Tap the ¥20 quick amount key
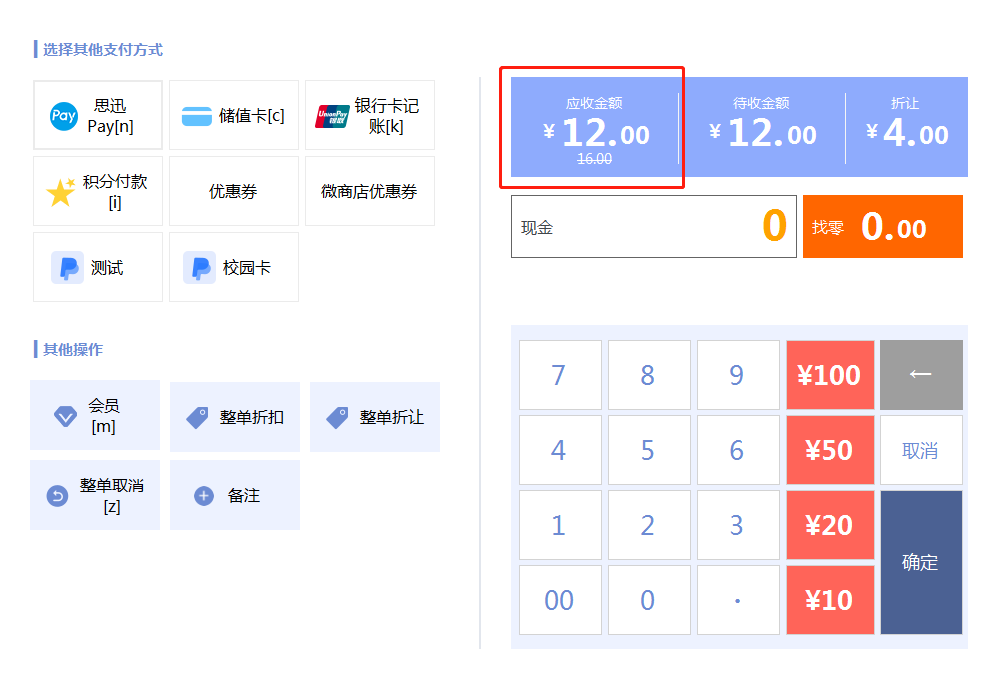This screenshot has width=1007, height=696. [830, 525]
